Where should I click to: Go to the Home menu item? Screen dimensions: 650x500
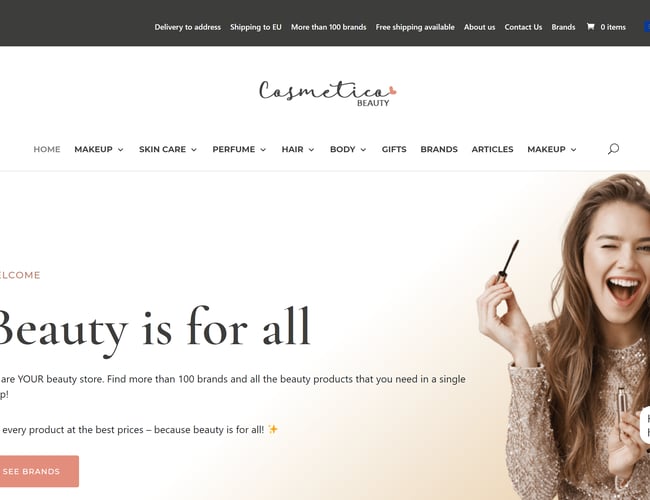tap(47, 149)
